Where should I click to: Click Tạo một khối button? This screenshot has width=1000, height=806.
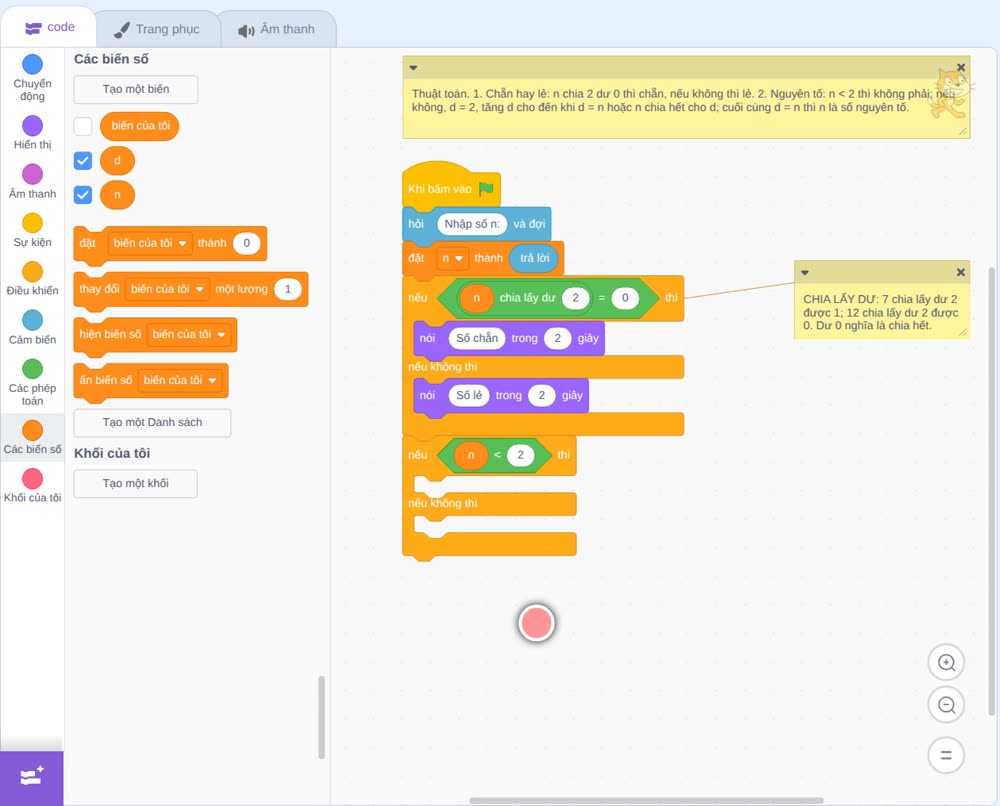tap(136, 483)
